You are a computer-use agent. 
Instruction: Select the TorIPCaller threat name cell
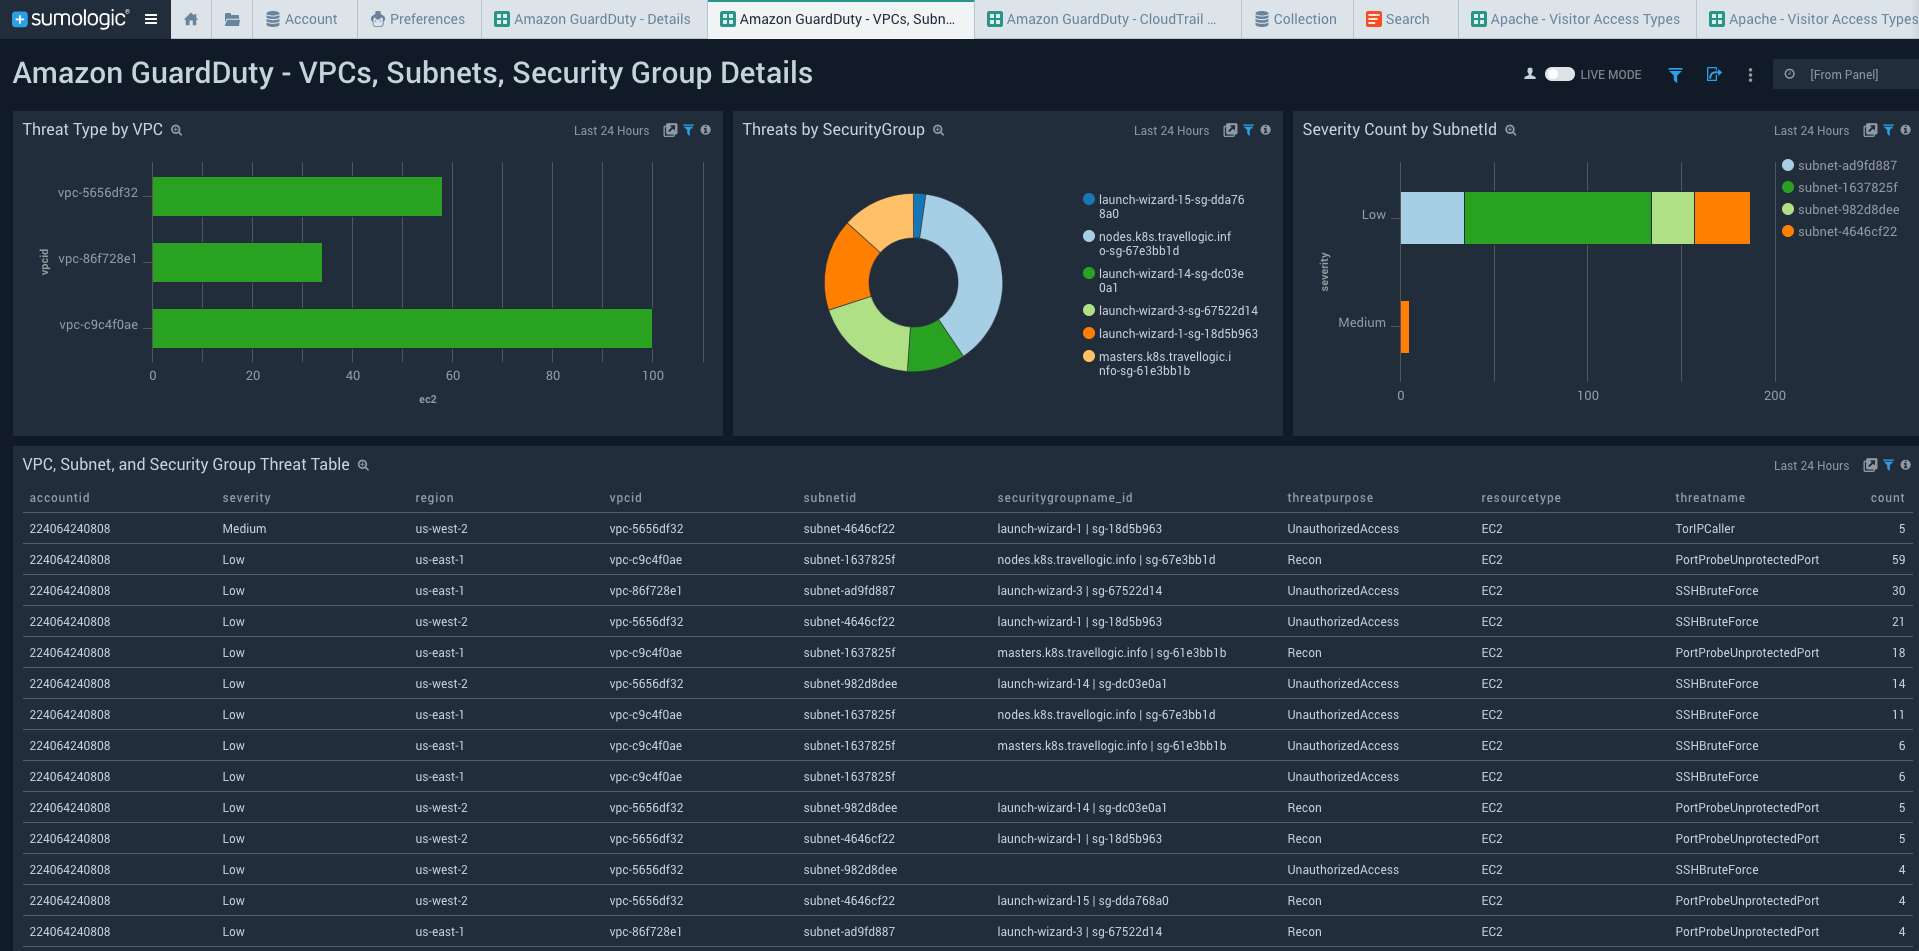(1705, 529)
